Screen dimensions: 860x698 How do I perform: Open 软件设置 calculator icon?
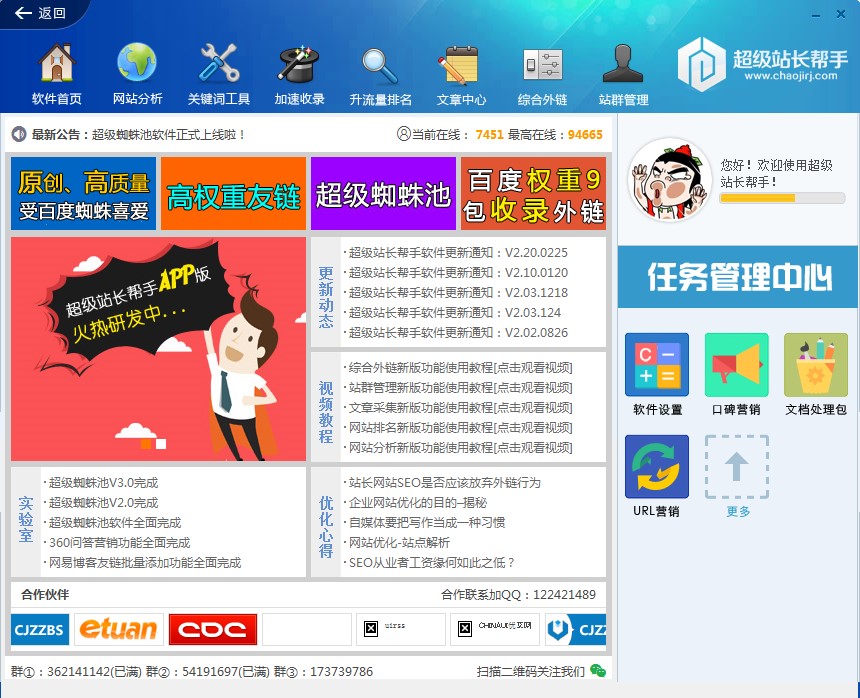[x=657, y=365]
